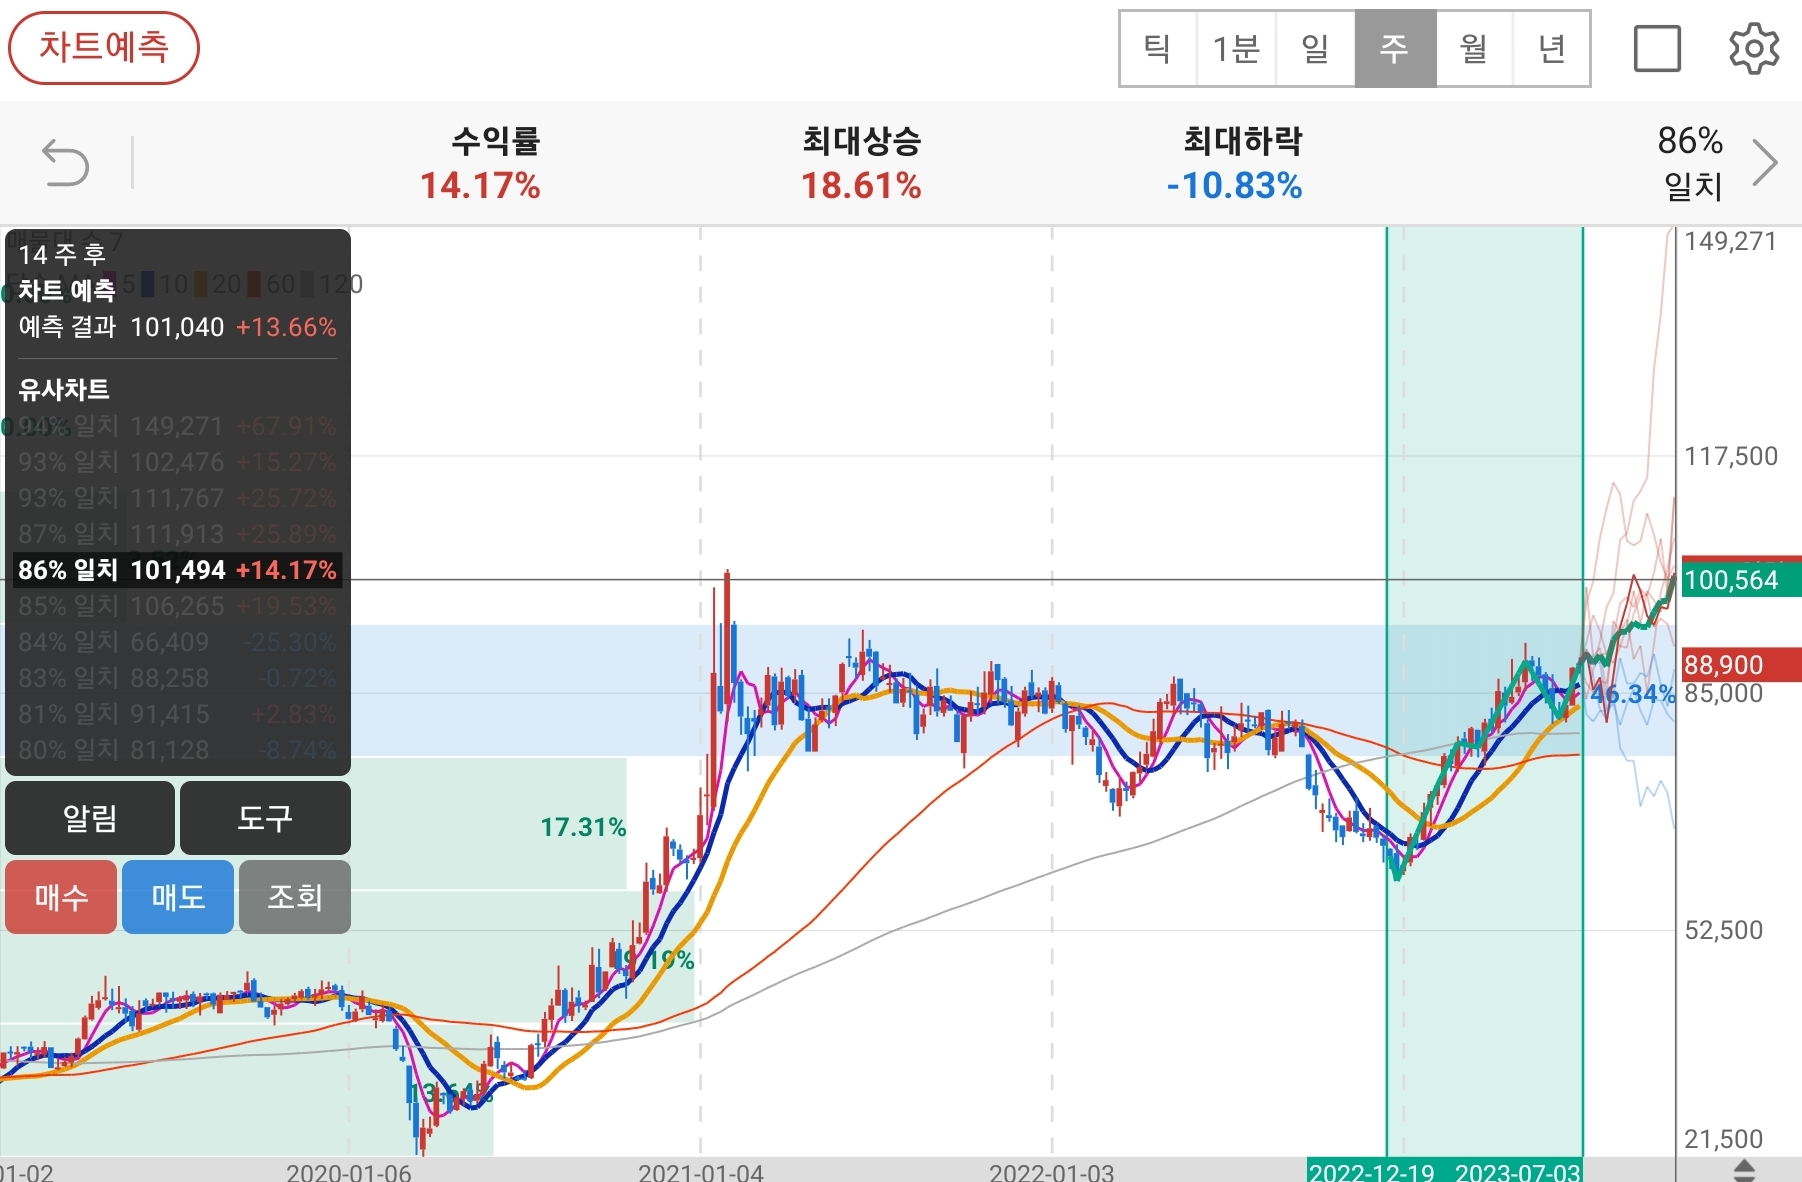The image size is (1802, 1182).
Task: Switch to 일 daily timeframe tab
Action: coord(1315,48)
